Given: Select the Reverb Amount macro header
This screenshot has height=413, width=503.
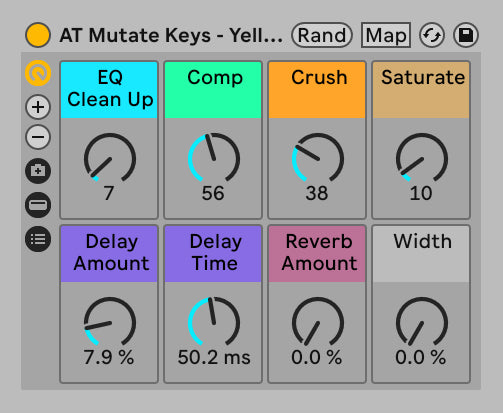Looking at the screenshot, I should (x=317, y=254).
